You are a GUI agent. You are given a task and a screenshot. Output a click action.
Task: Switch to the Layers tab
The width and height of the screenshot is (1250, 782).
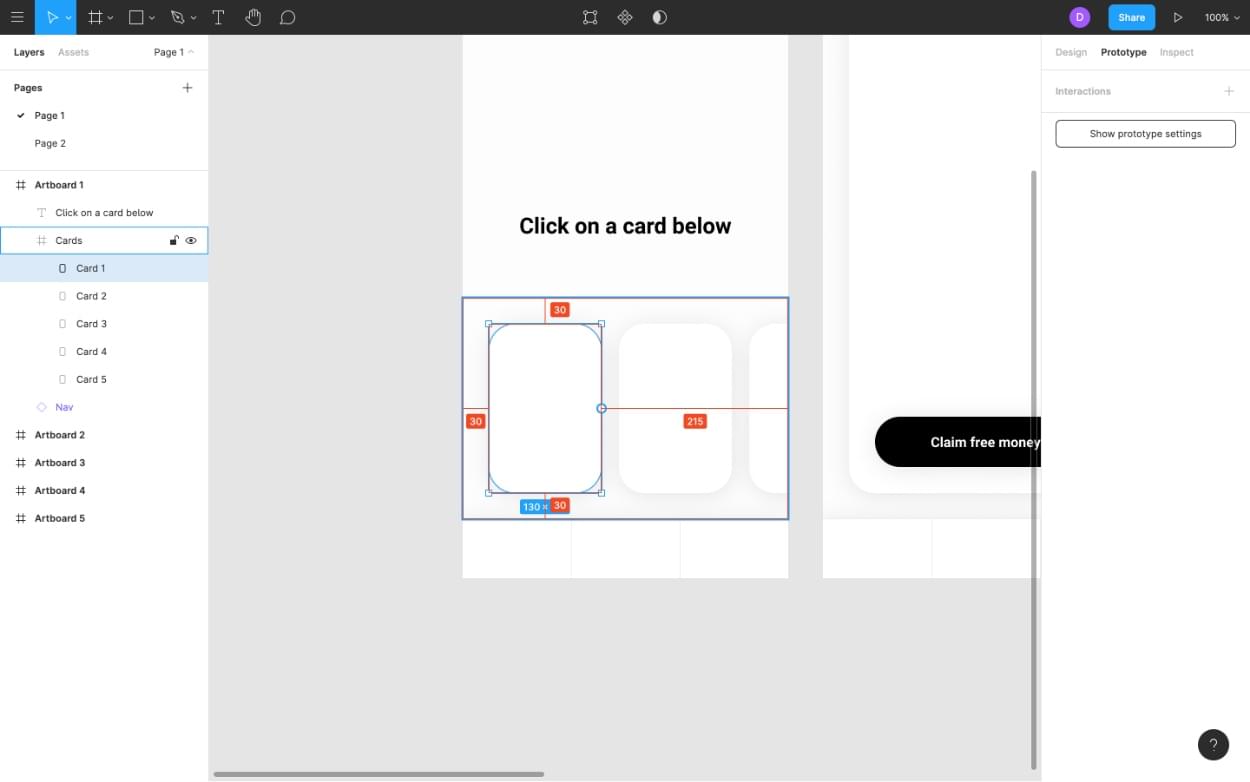tap(29, 52)
